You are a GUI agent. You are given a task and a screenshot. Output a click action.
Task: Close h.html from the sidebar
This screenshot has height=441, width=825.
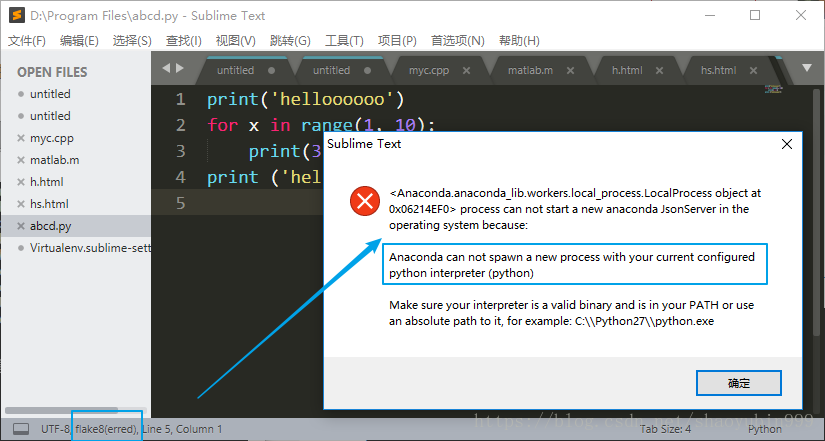coord(21,182)
